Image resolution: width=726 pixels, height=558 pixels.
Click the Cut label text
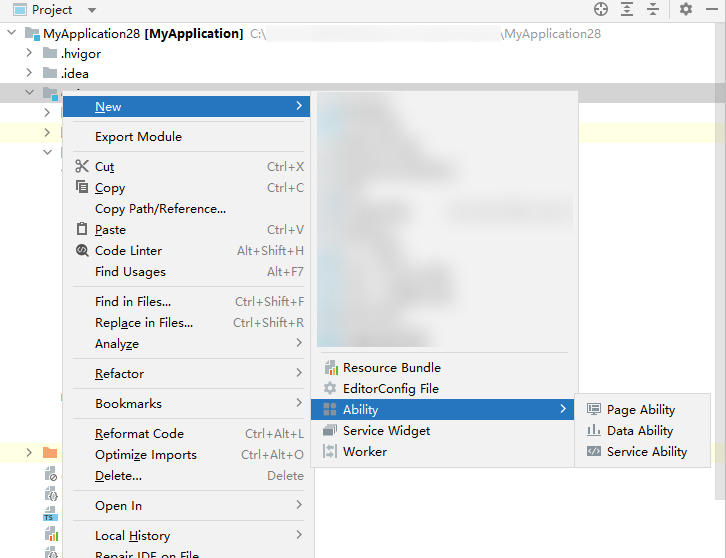pos(105,167)
